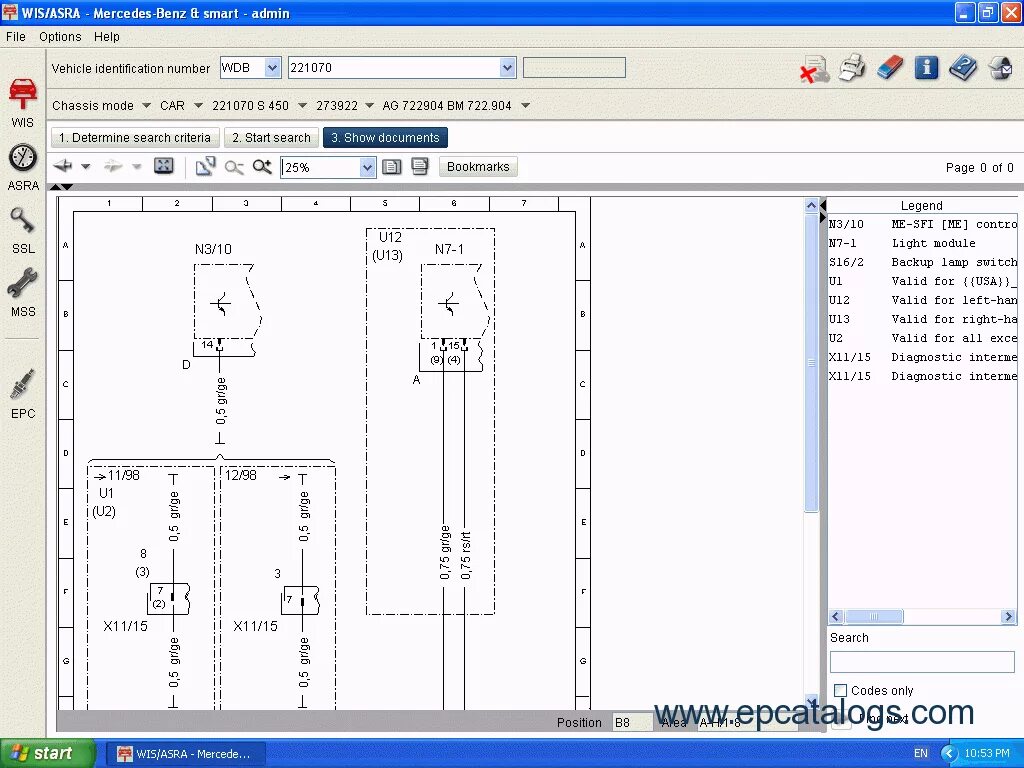The image size is (1024, 768).
Task: Select the S16/2 Backup lamp switch row
Action: click(x=922, y=262)
